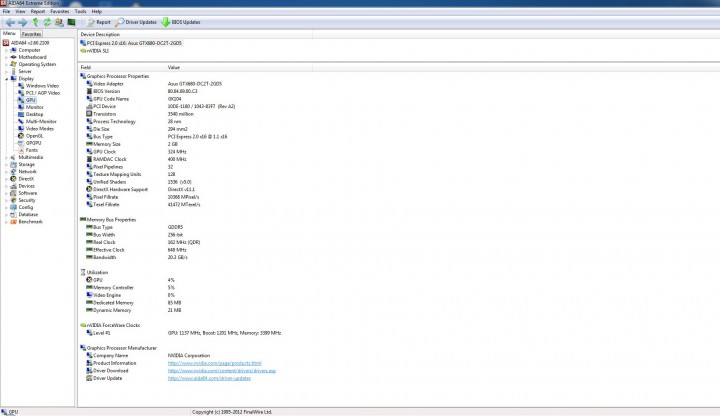Open the Tools menu
The image size is (720, 416).
80,11
